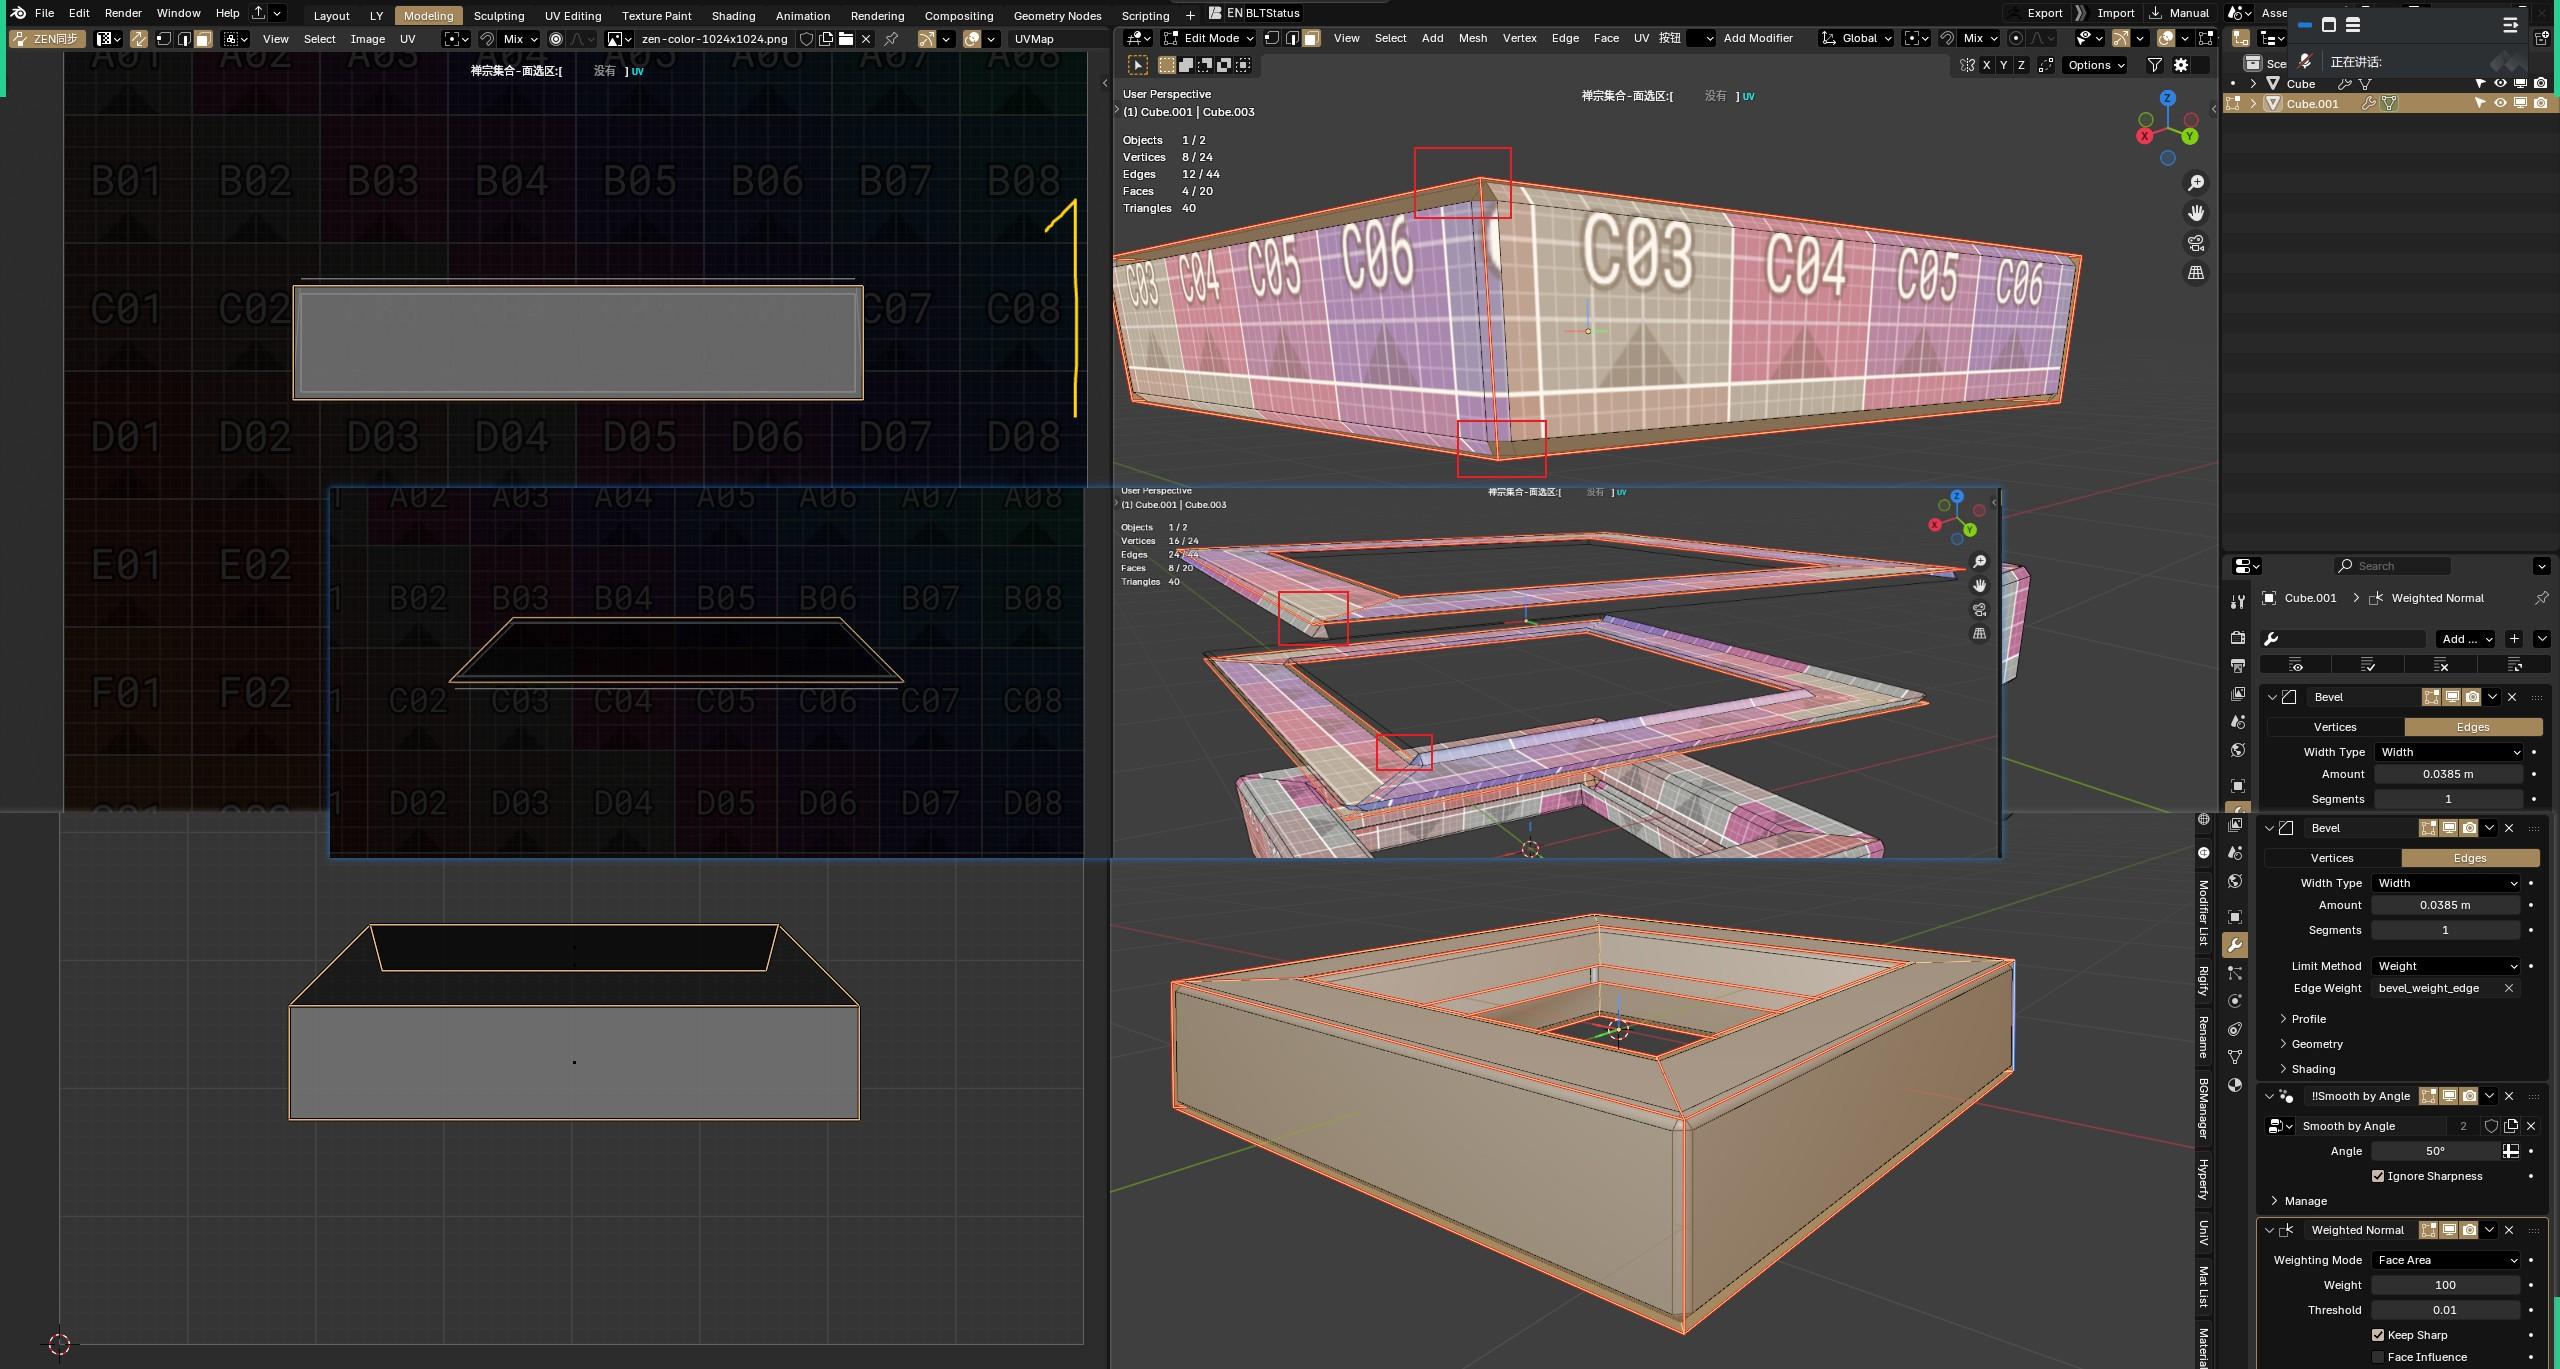
Task: Open Limit Method Weight dropdown
Action: [2446, 966]
